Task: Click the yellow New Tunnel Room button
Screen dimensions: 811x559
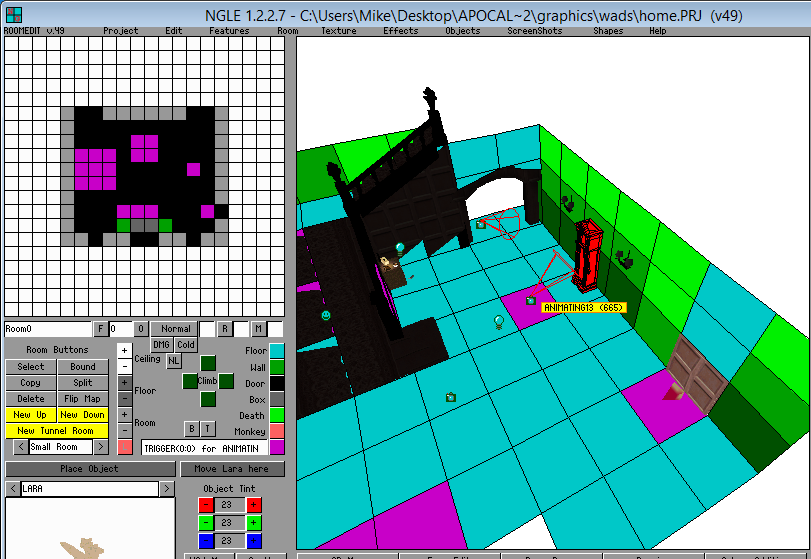Action: 57,431
